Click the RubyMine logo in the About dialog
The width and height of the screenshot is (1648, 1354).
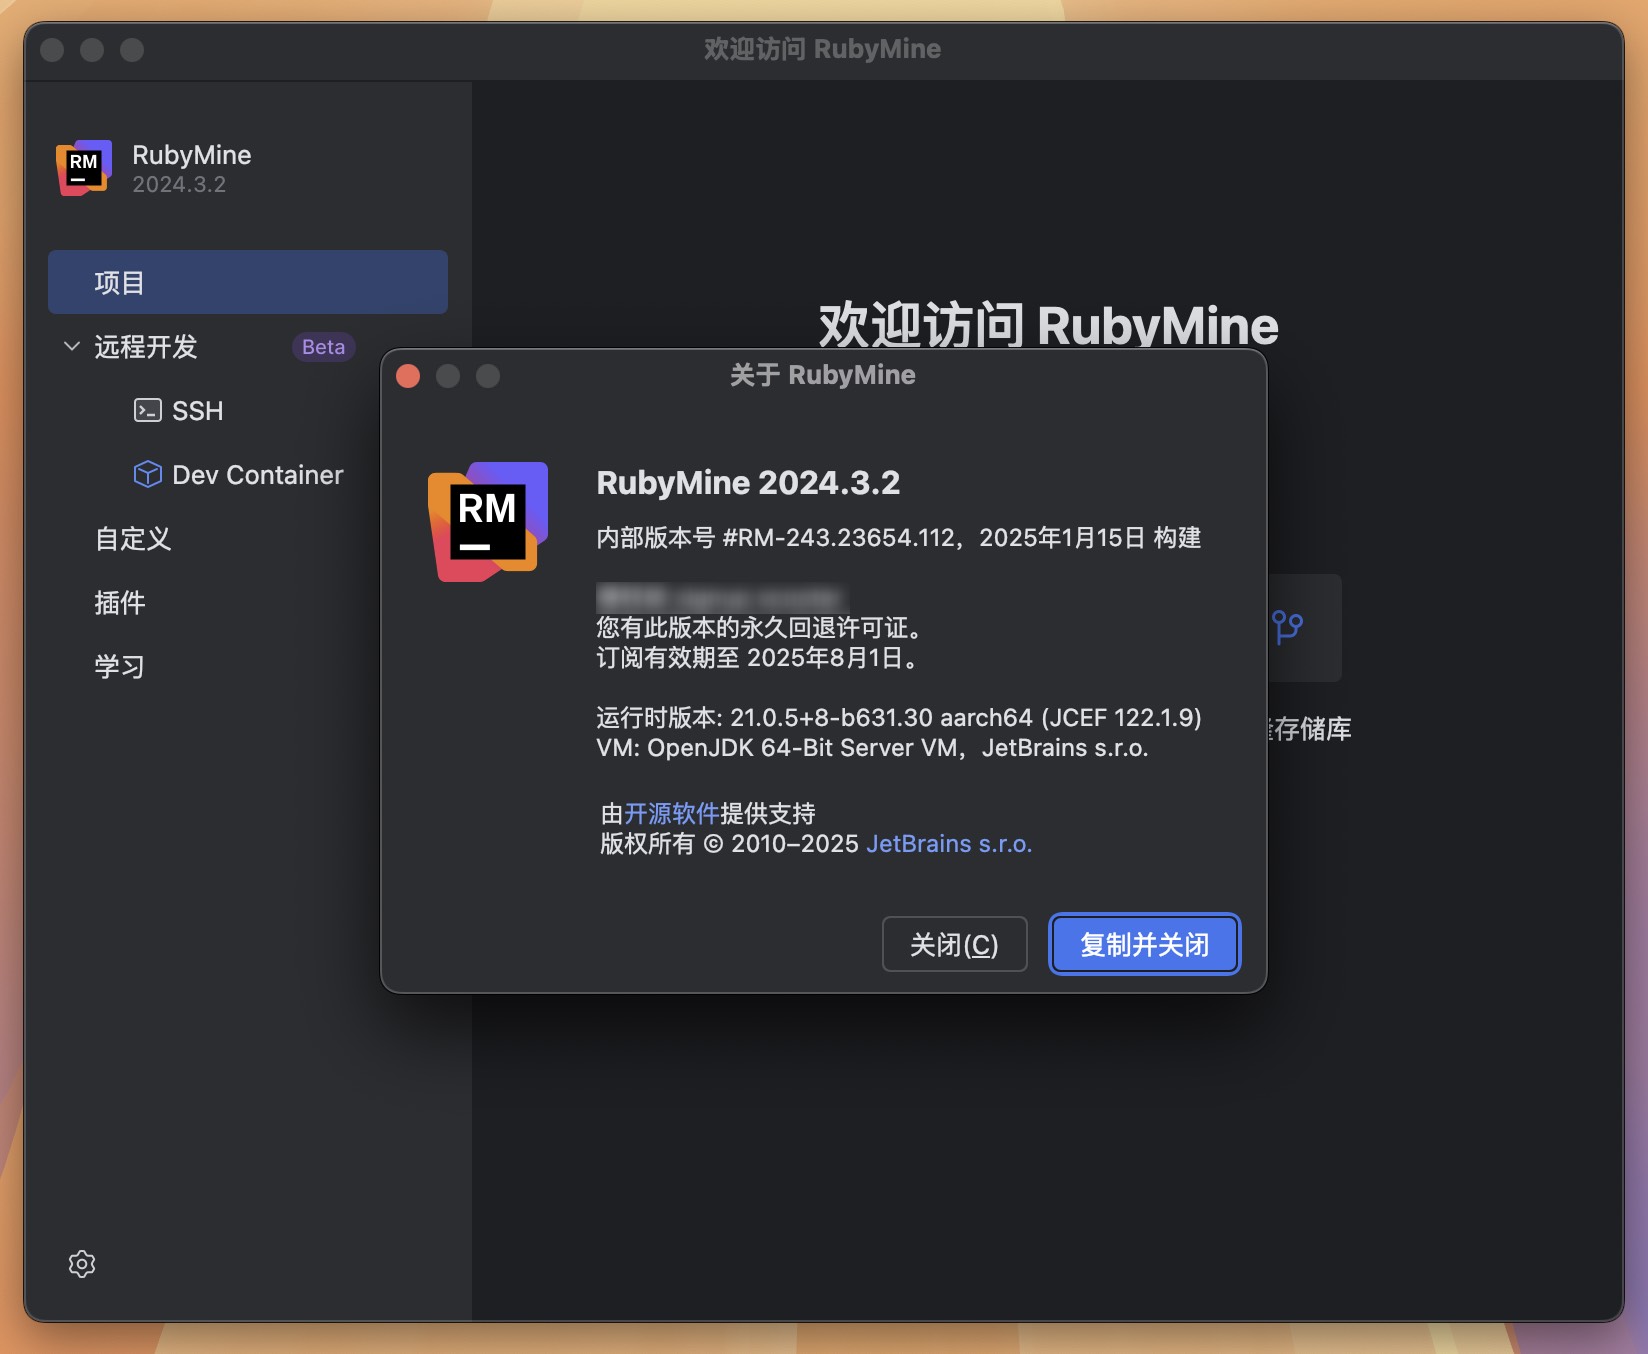coord(488,522)
